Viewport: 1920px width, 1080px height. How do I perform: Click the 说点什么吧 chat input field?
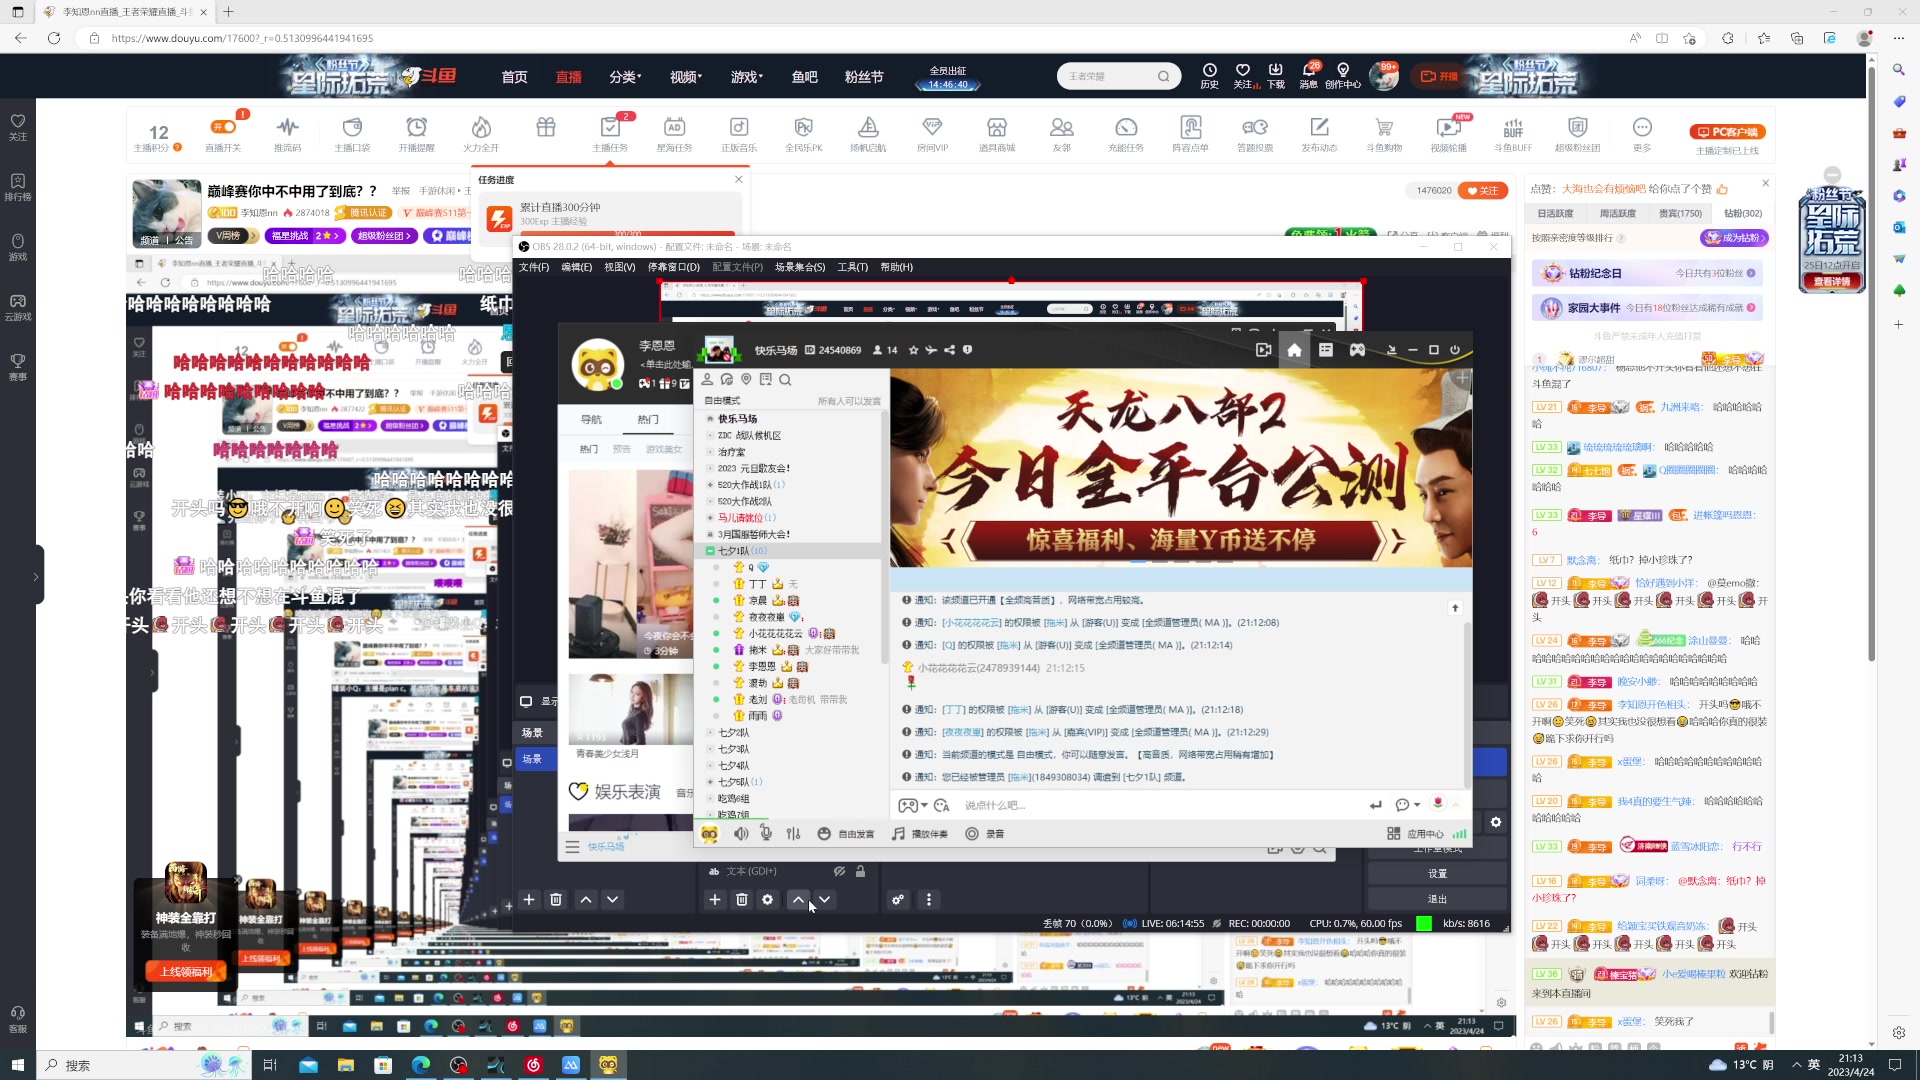pyautogui.click(x=1160, y=806)
